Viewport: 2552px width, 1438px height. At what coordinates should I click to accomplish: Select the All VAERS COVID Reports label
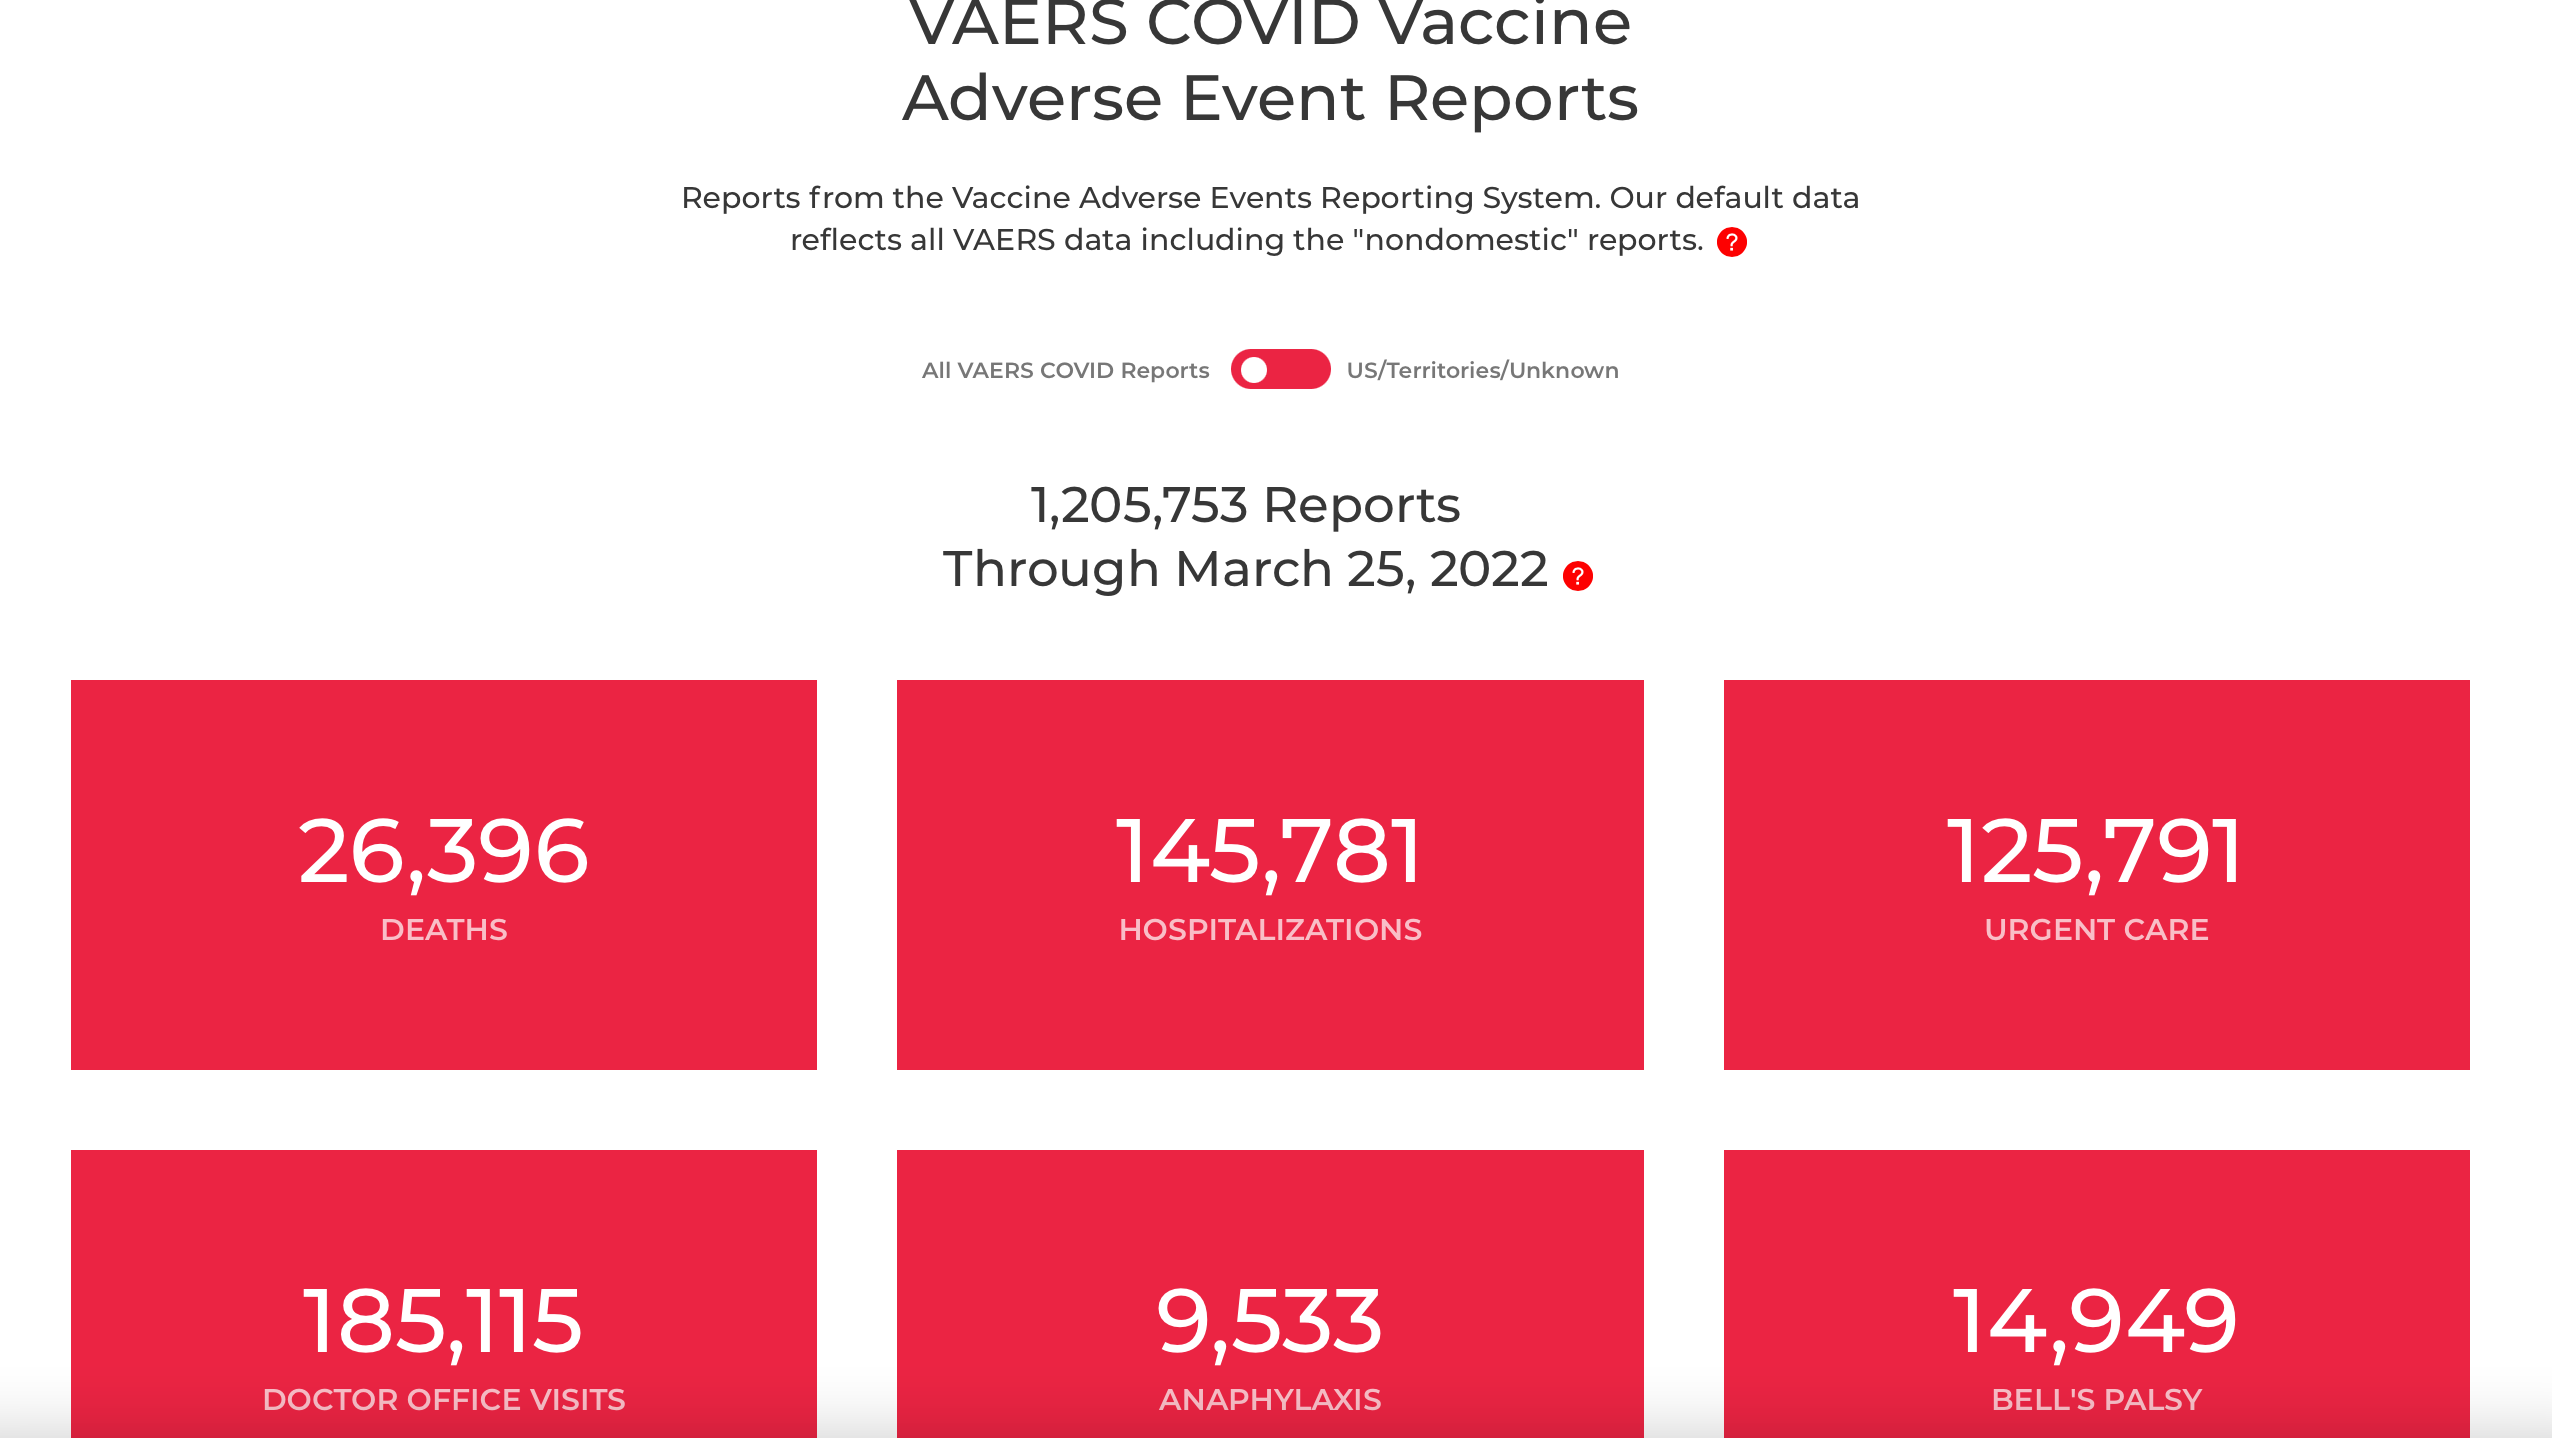click(x=1065, y=370)
